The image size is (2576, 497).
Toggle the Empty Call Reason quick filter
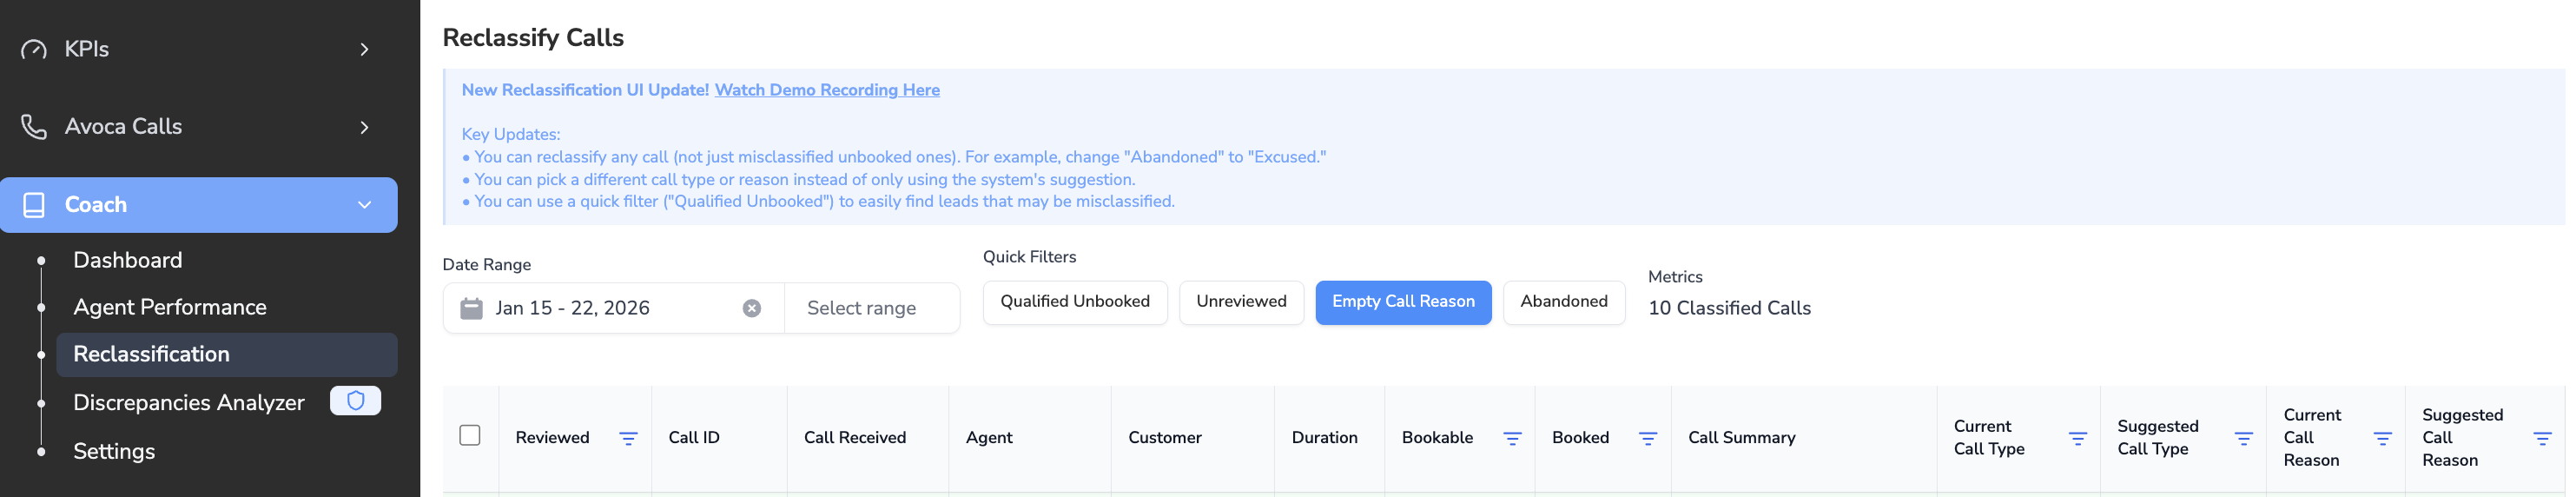[1402, 302]
